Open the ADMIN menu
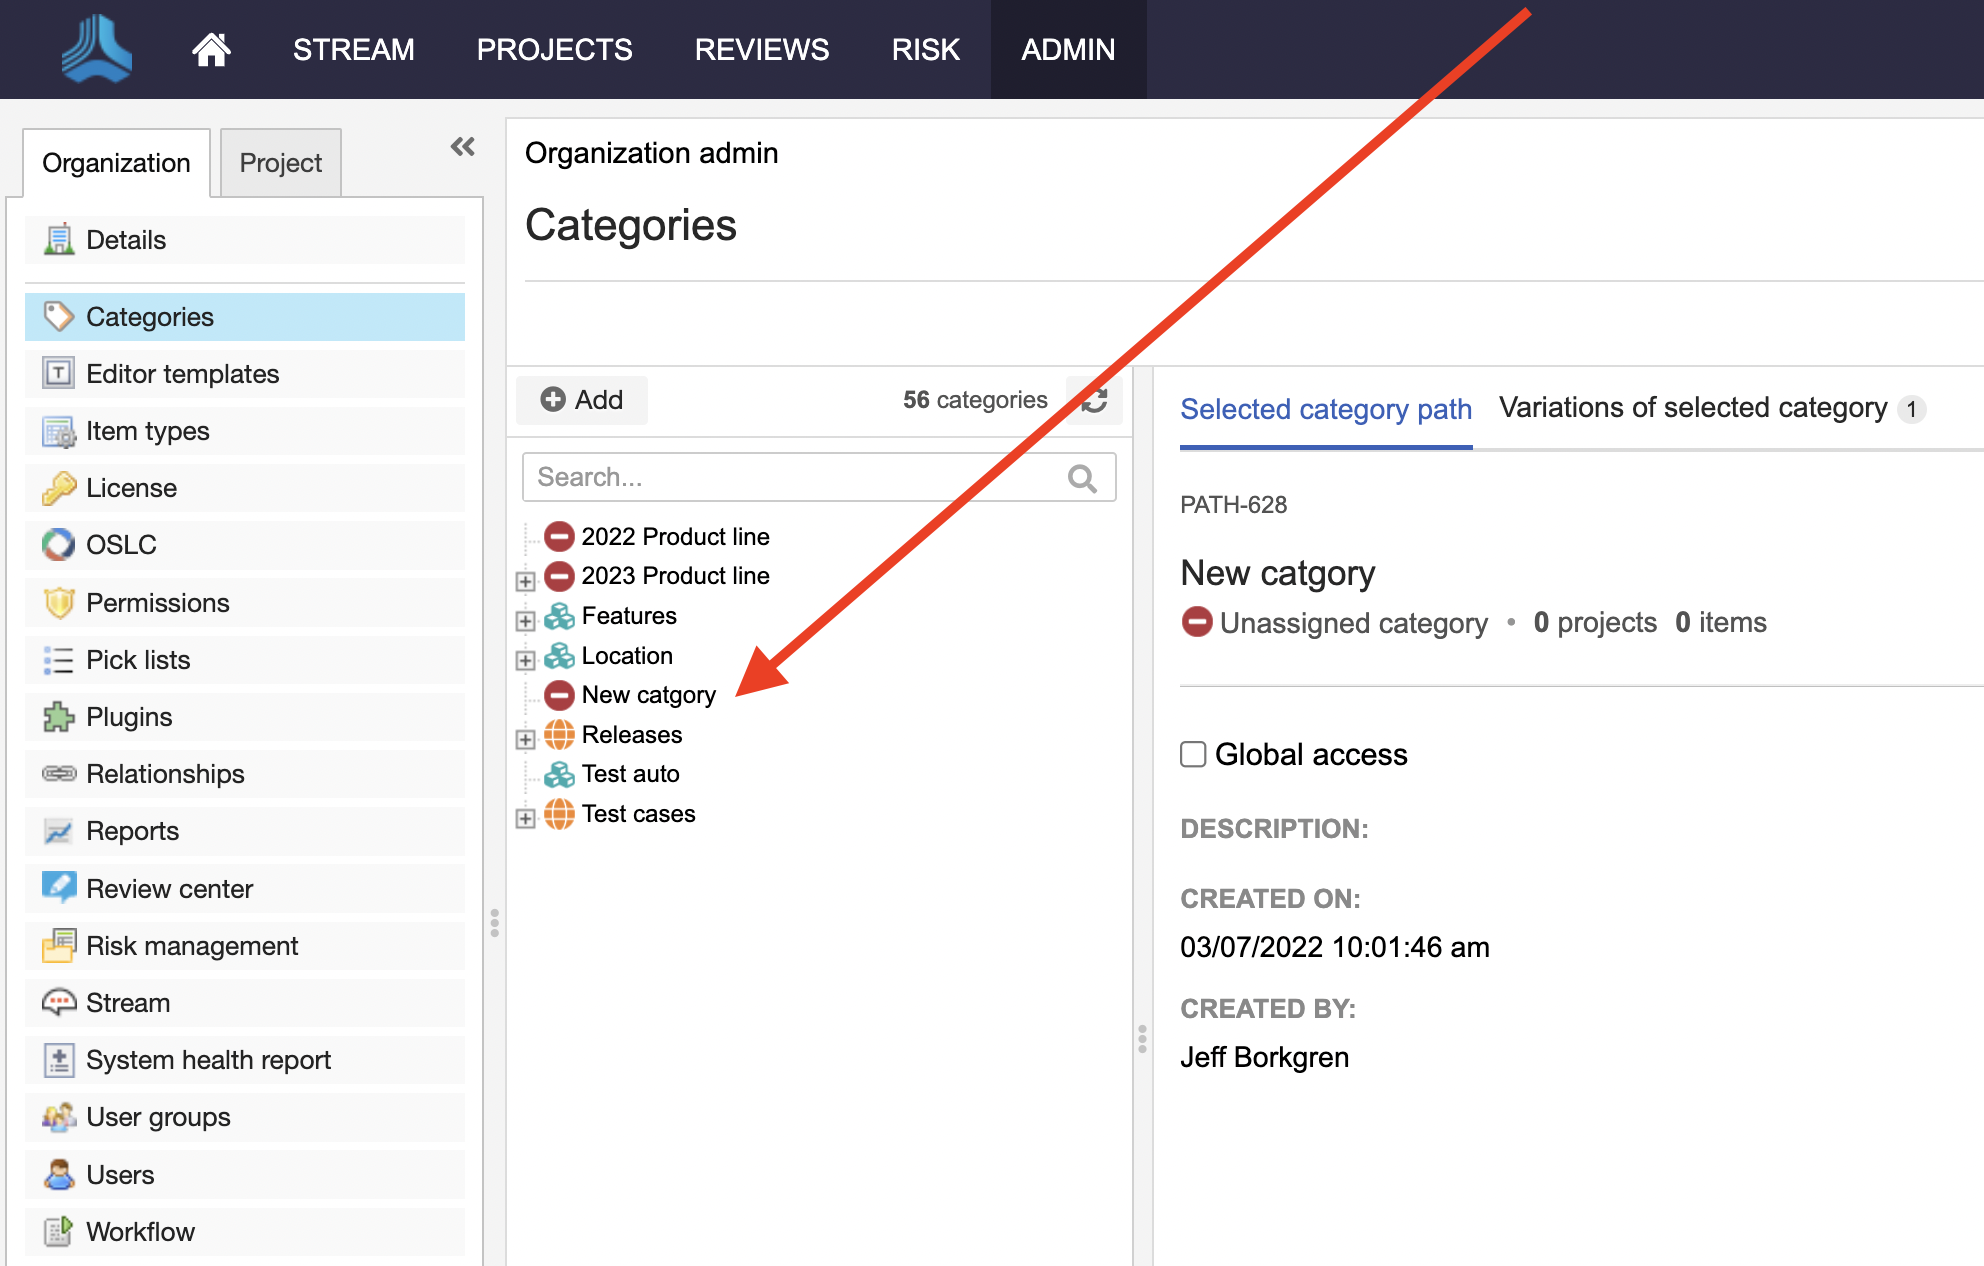The image size is (1984, 1266). [1068, 49]
